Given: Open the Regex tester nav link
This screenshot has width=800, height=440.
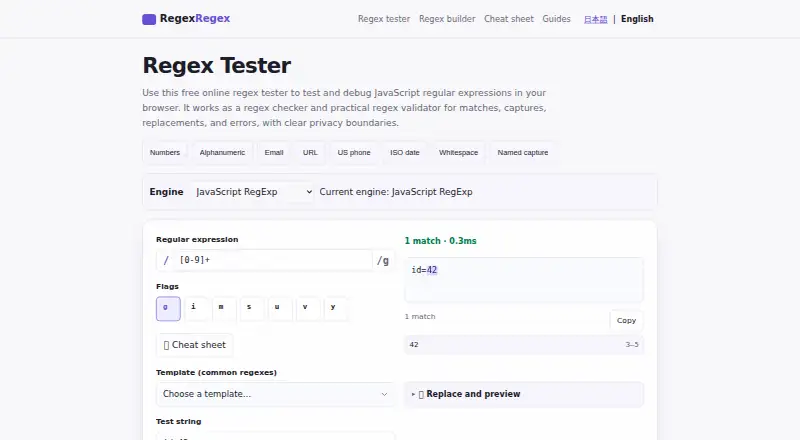Looking at the screenshot, I should pyautogui.click(x=384, y=19).
